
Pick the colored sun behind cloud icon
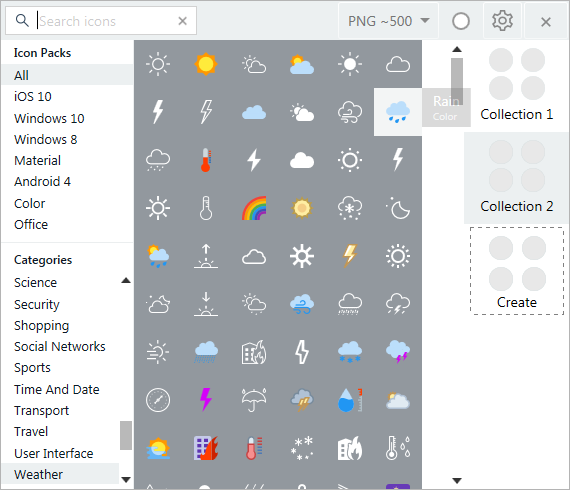(x=302, y=64)
